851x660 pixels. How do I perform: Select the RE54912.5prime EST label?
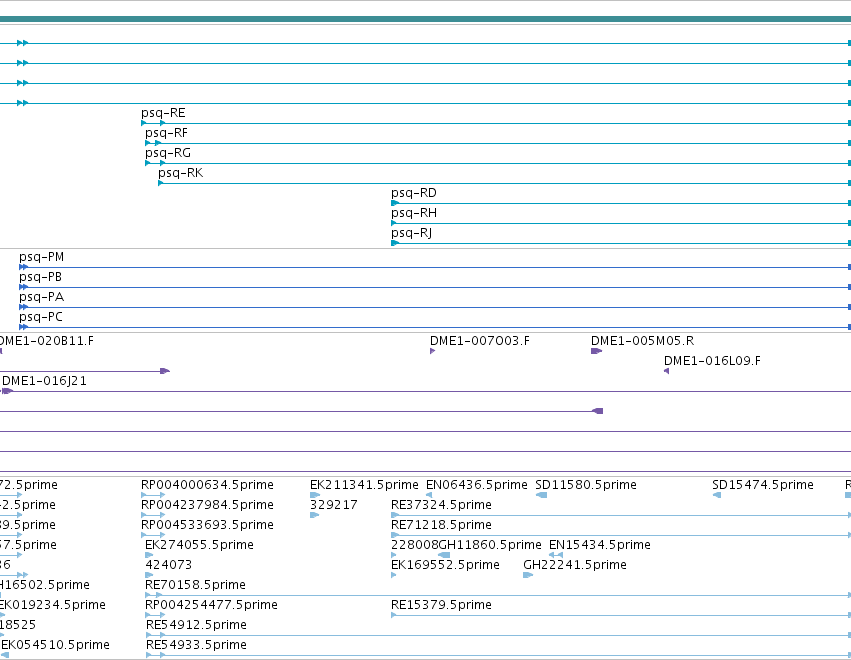(x=196, y=625)
